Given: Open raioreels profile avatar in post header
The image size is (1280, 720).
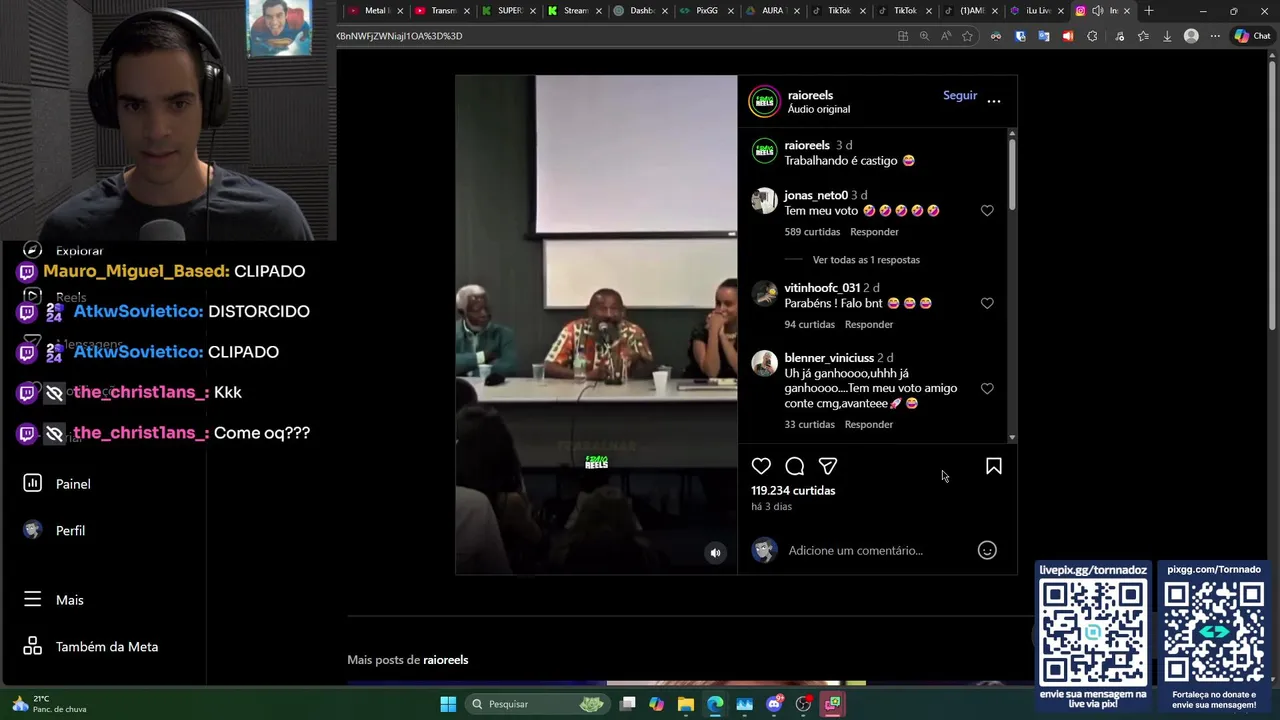Looking at the screenshot, I should [x=765, y=101].
